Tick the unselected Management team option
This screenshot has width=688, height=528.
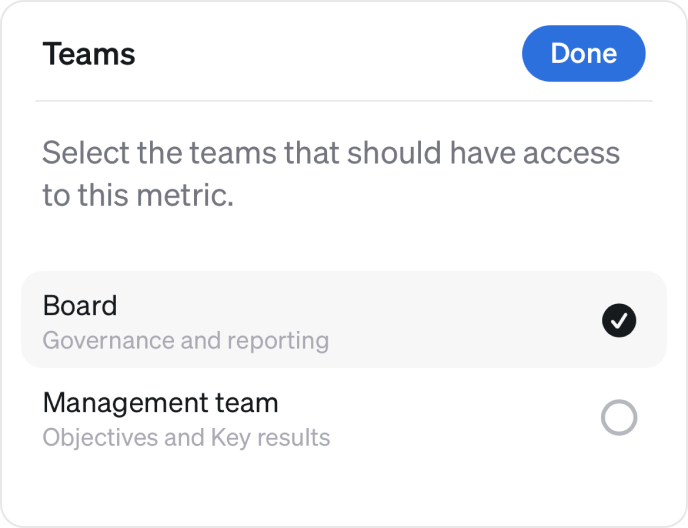tap(619, 417)
